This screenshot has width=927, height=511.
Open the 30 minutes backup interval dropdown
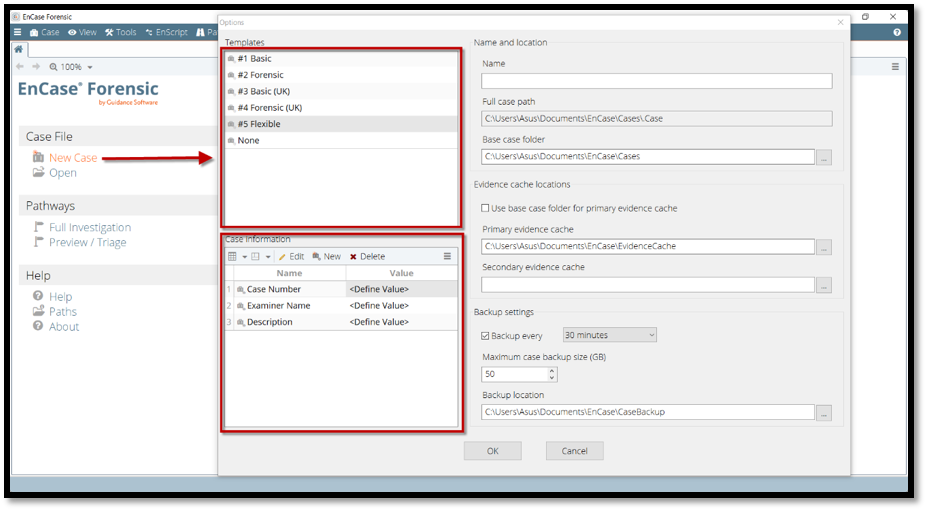coord(609,335)
